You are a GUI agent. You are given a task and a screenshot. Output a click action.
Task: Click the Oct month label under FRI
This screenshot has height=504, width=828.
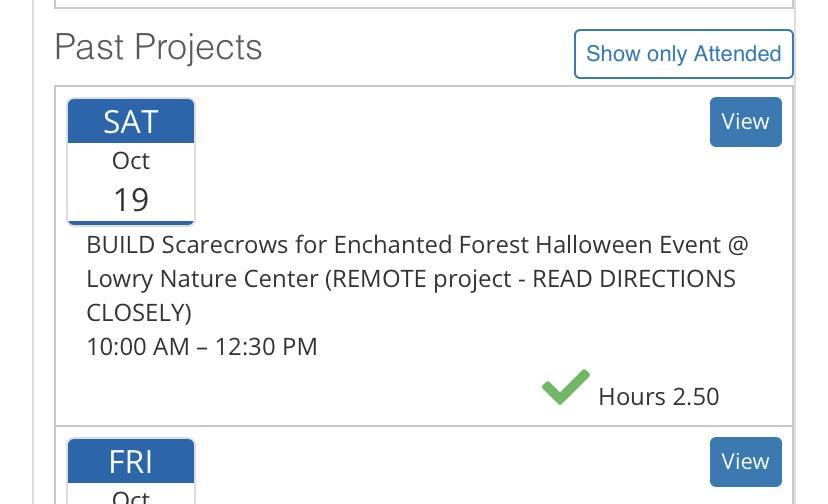(x=131, y=496)
